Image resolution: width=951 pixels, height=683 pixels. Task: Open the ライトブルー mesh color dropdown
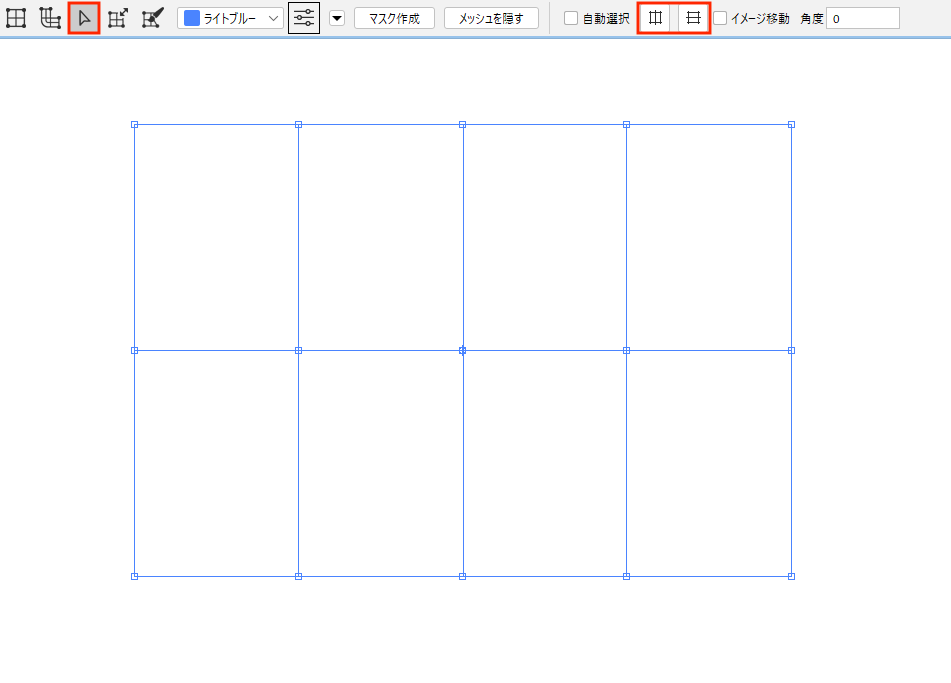coord(230,18)
